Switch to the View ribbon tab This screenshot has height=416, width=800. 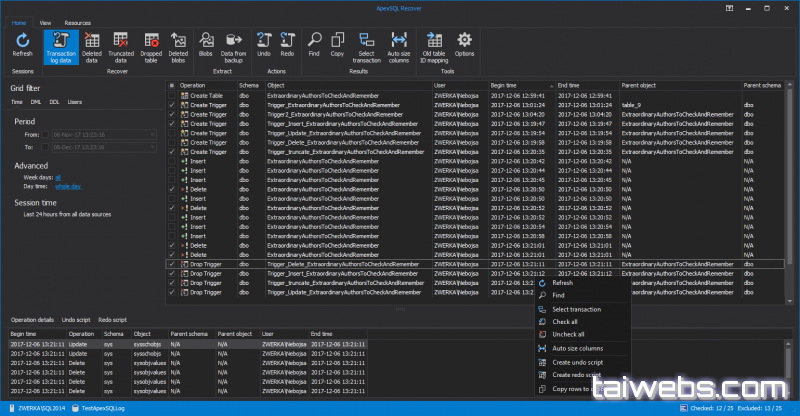click(x=47, y=21)
